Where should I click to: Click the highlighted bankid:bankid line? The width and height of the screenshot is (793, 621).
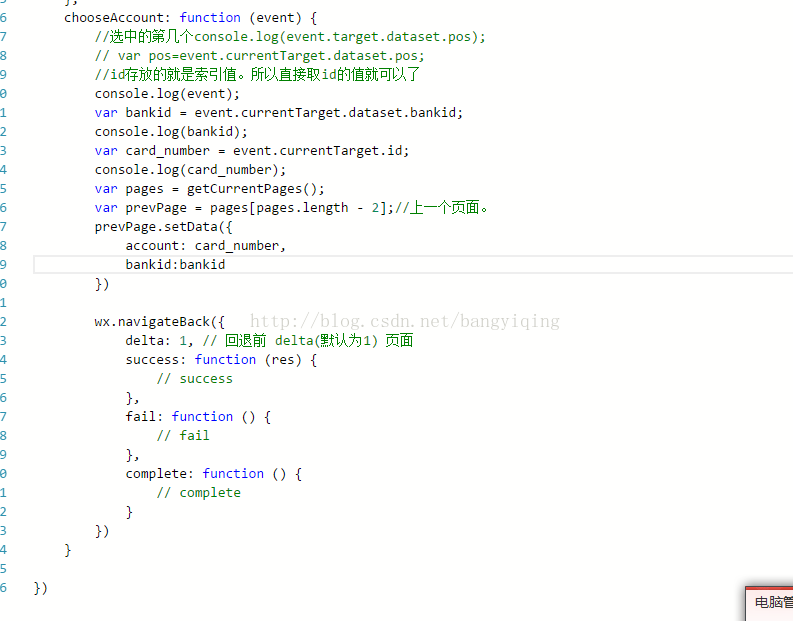(413, 264)
